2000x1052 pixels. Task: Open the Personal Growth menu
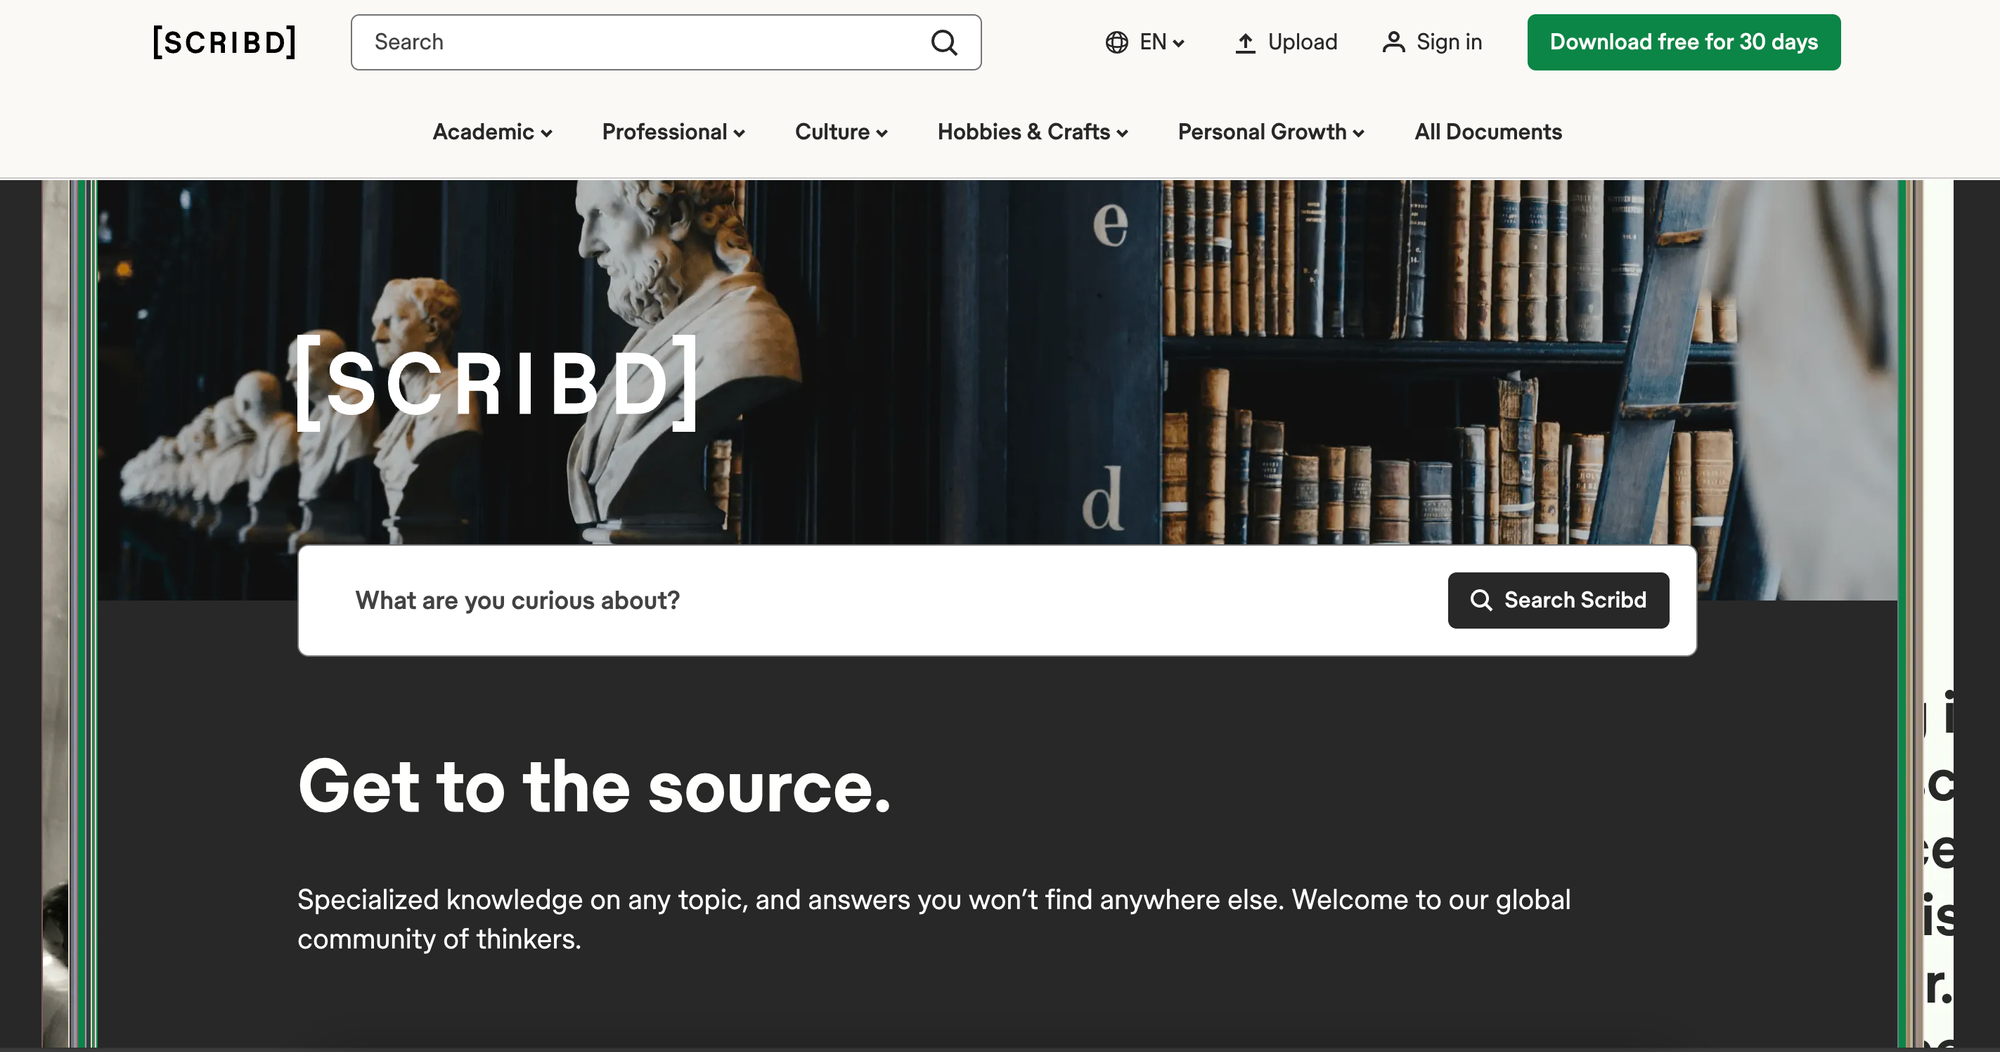1270,132
